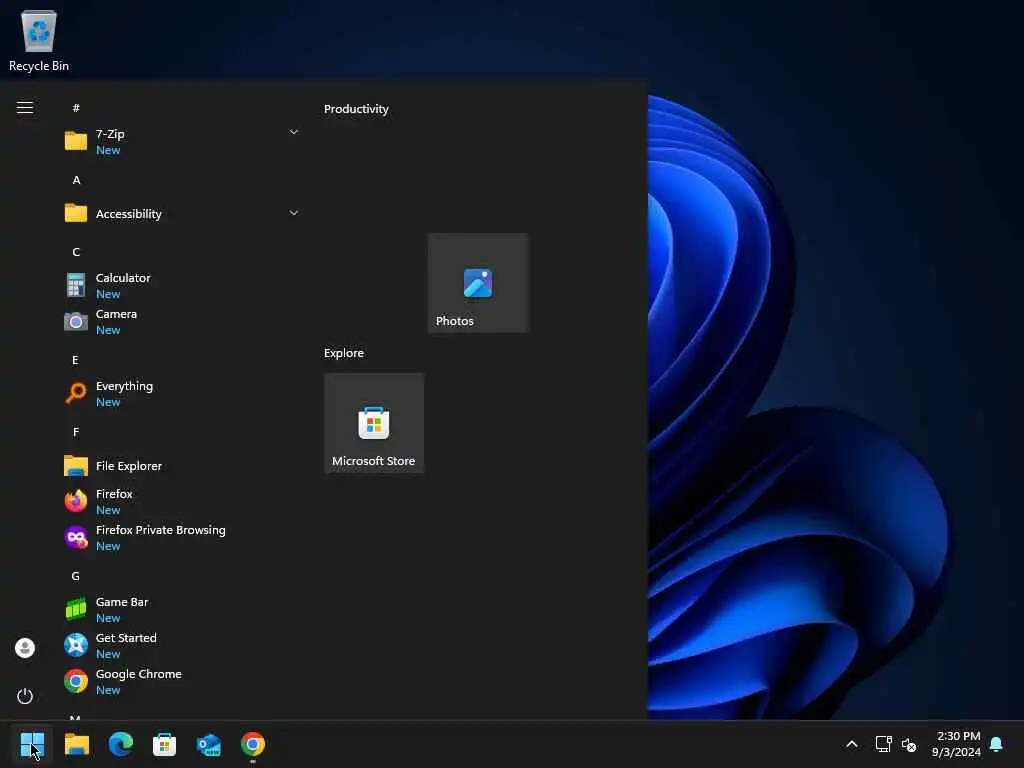Screen dimensions: 1024x768
Task: Click the Productivity group header
Action: [x=357, y=109]
